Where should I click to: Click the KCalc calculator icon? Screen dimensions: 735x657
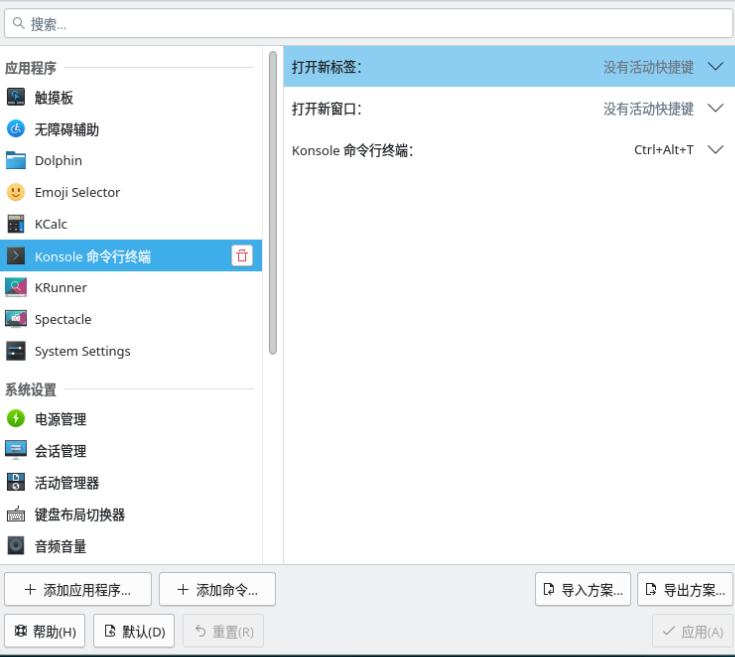point(15,224)
